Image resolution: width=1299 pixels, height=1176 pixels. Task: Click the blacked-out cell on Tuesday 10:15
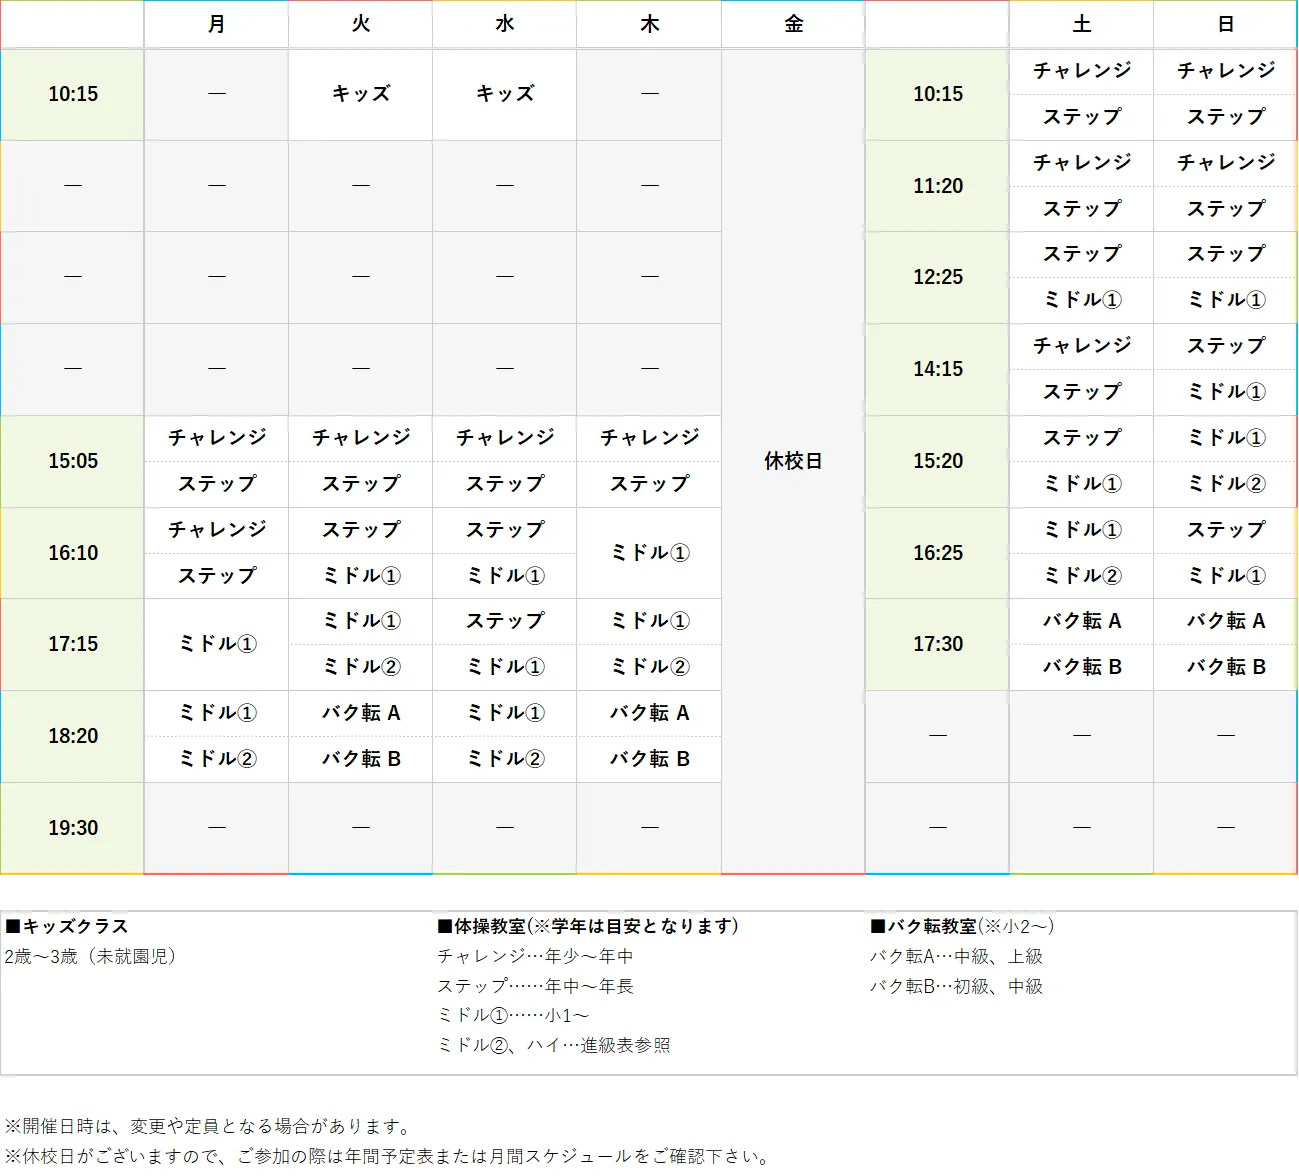tap(362, 94)
